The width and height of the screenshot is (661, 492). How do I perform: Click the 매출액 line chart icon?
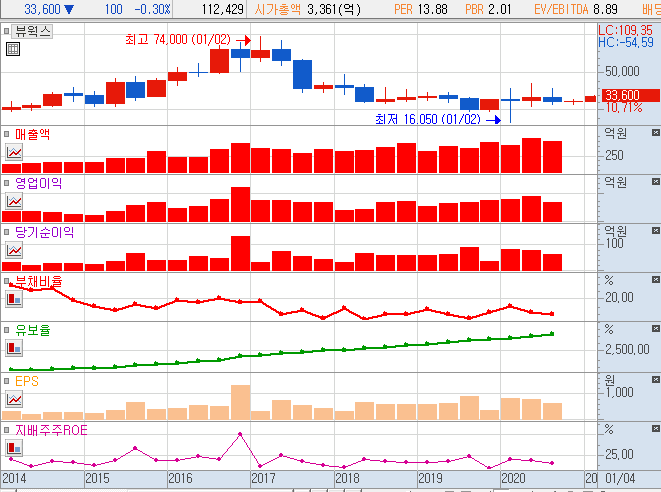[14, 152]
